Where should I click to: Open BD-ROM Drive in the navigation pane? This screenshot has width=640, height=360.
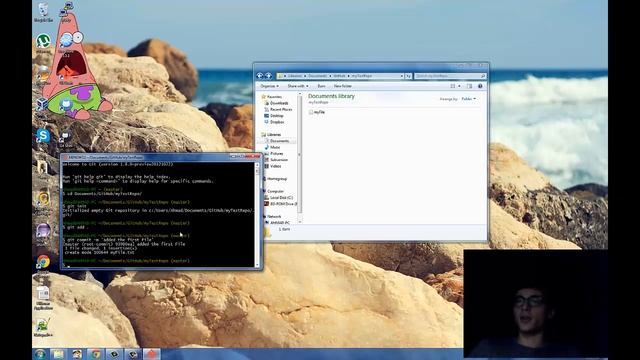[x=280, y=204]
